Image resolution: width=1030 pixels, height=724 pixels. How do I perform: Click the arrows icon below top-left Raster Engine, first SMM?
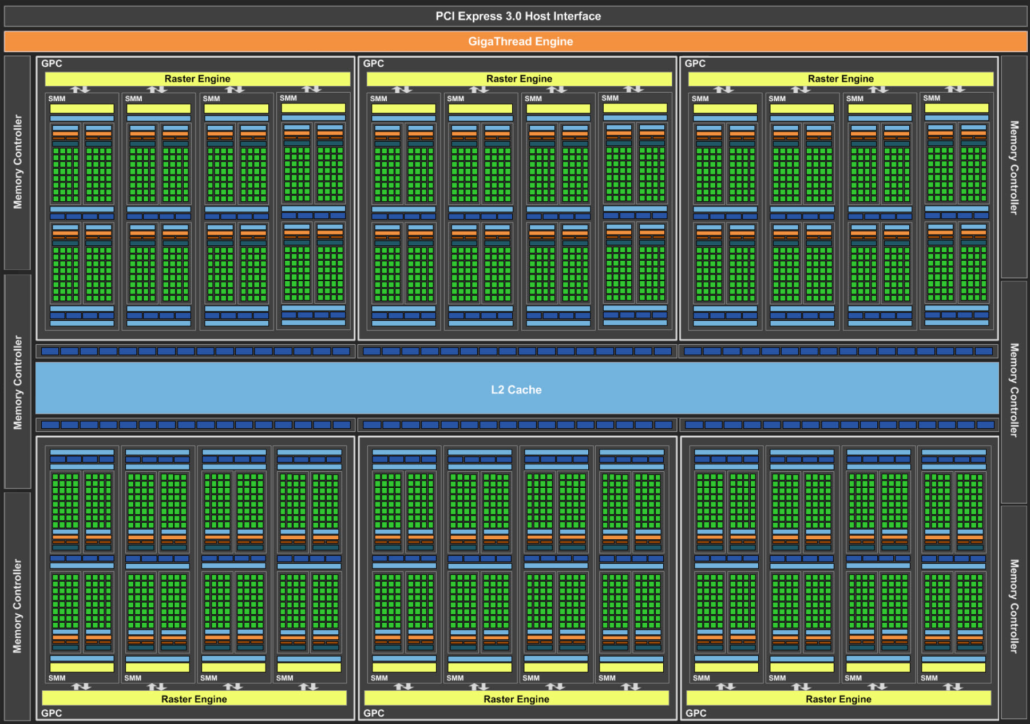80,89
